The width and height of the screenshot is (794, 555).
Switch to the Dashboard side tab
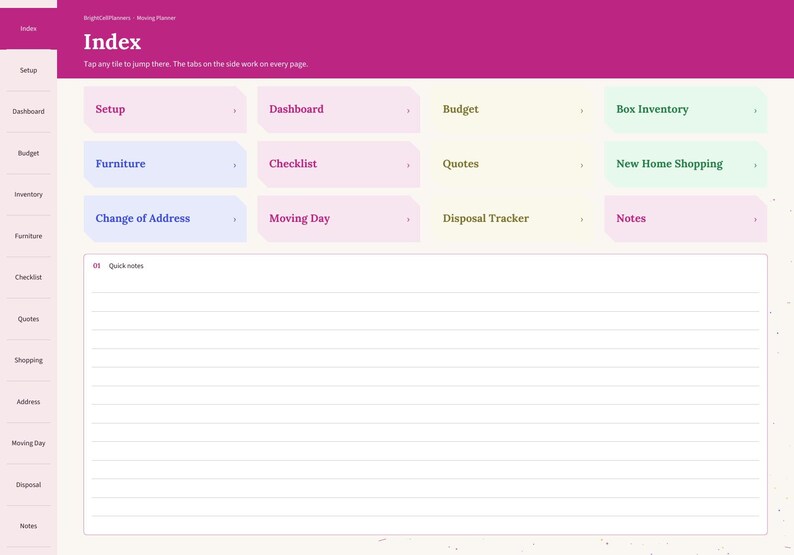[x=28, y=111]
